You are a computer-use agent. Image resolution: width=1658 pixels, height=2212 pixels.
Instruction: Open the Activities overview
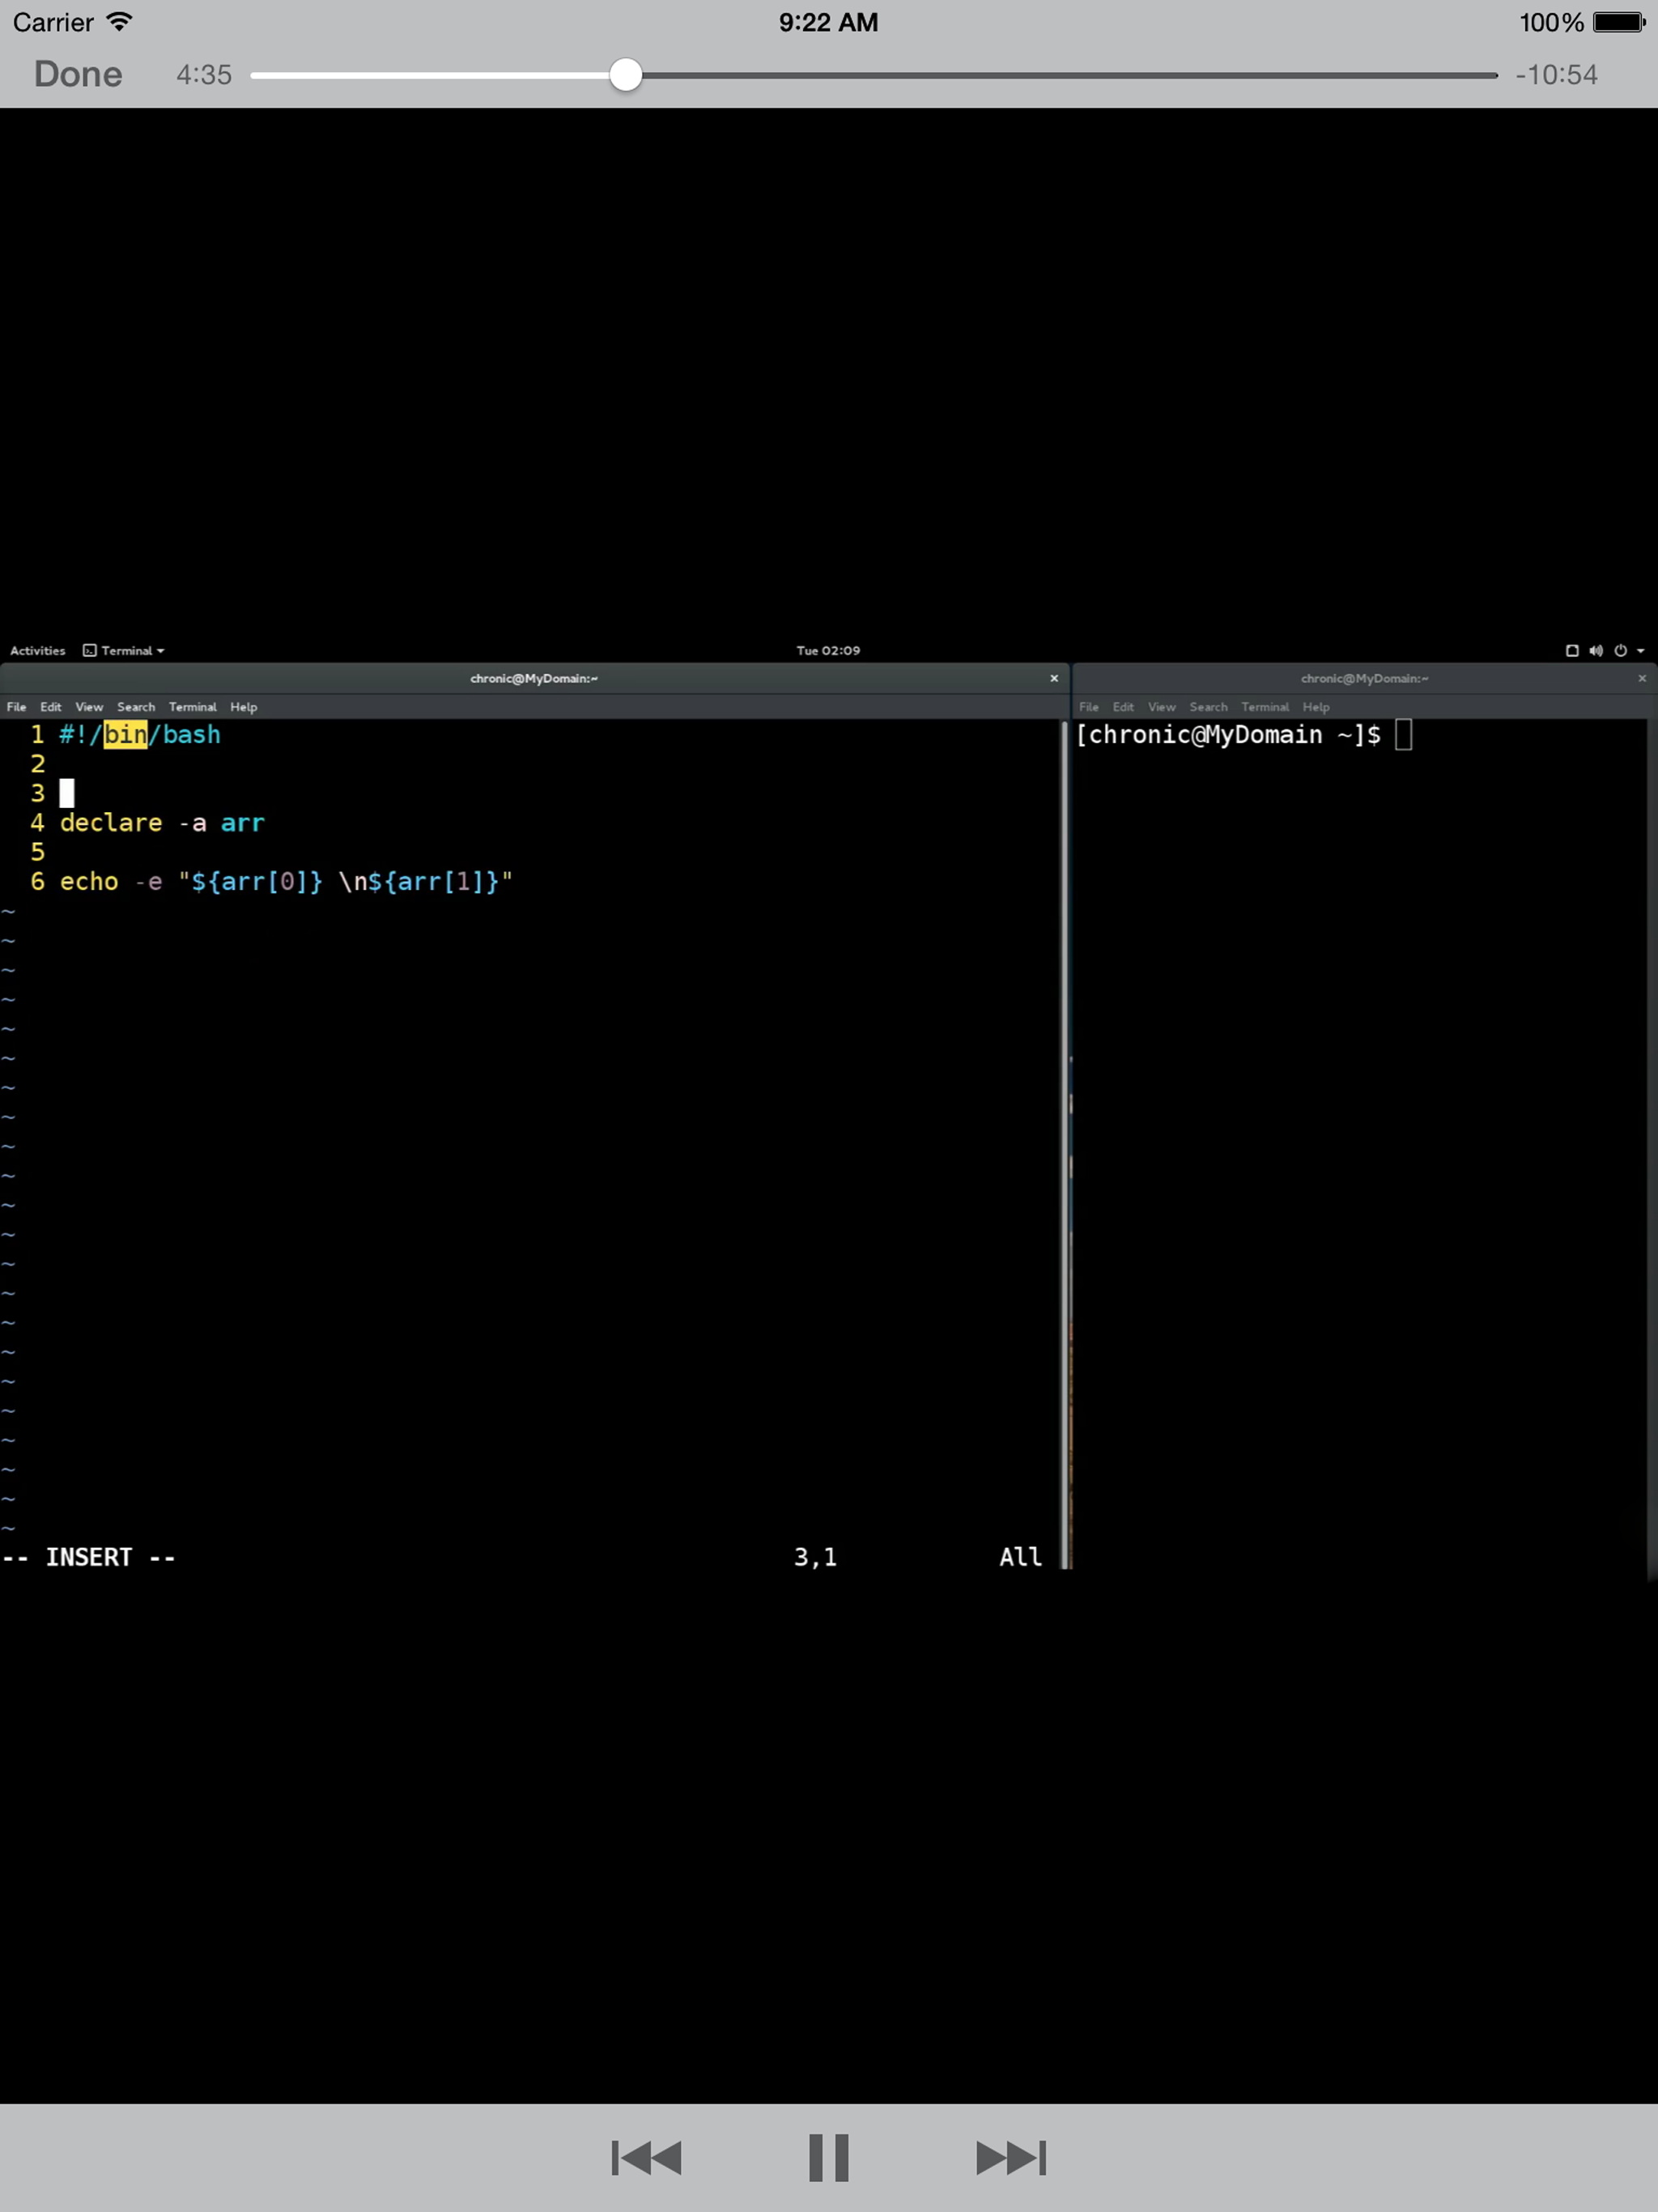(37, 650)
